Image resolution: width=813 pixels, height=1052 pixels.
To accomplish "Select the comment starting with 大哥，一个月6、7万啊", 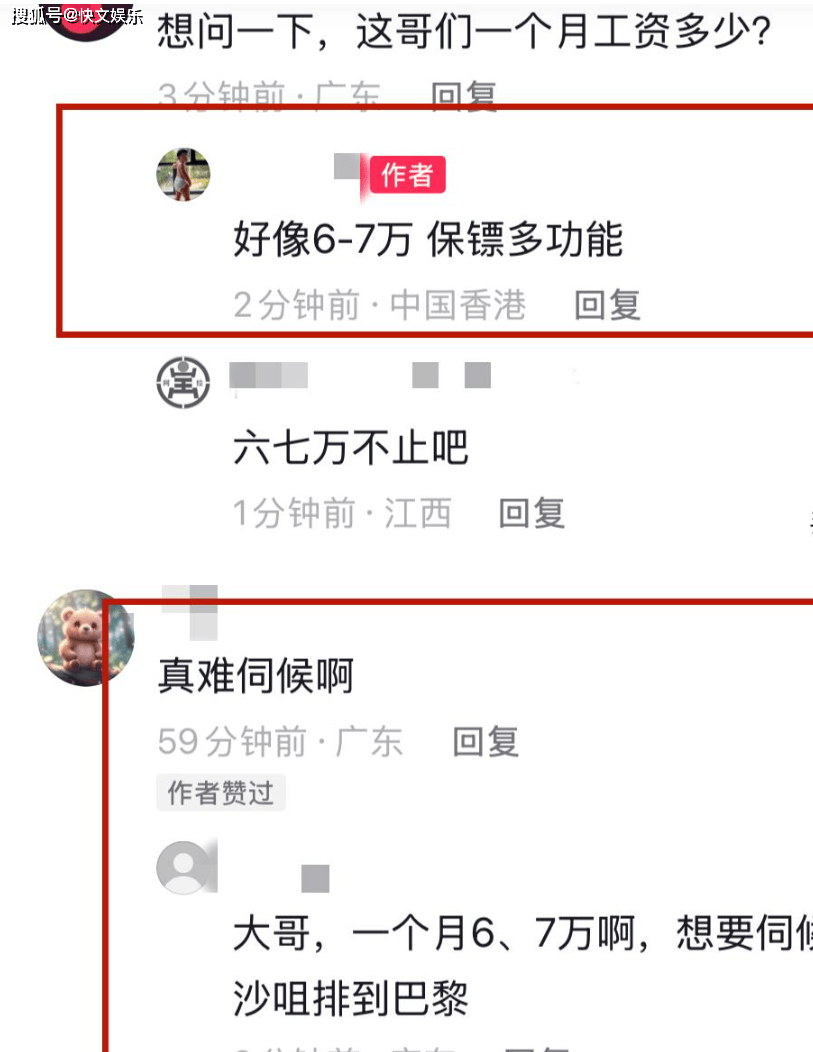I will [x=523, y=965].
